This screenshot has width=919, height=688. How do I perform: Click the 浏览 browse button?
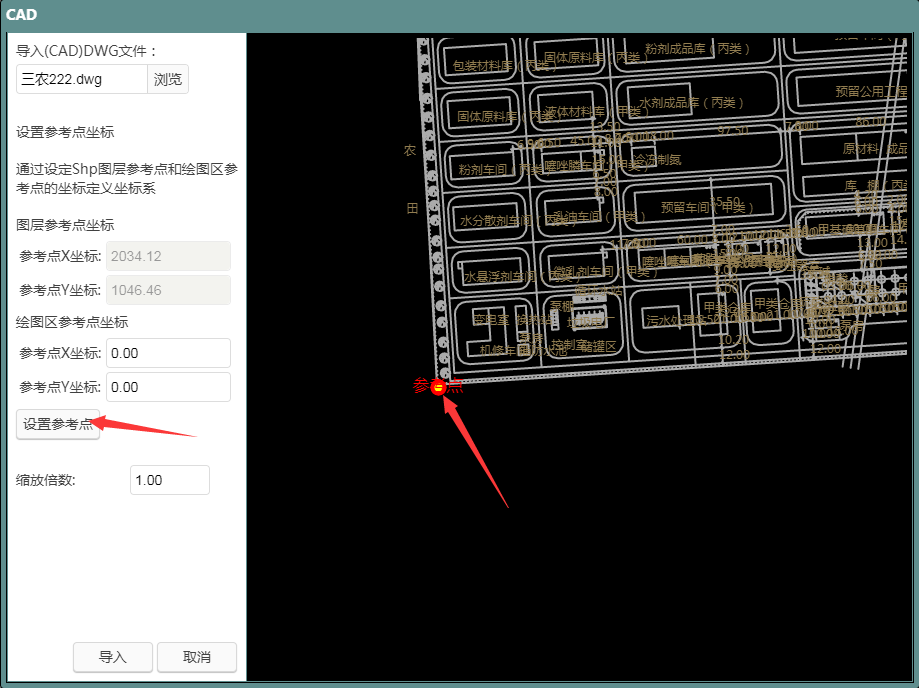[x=168, y=79]
